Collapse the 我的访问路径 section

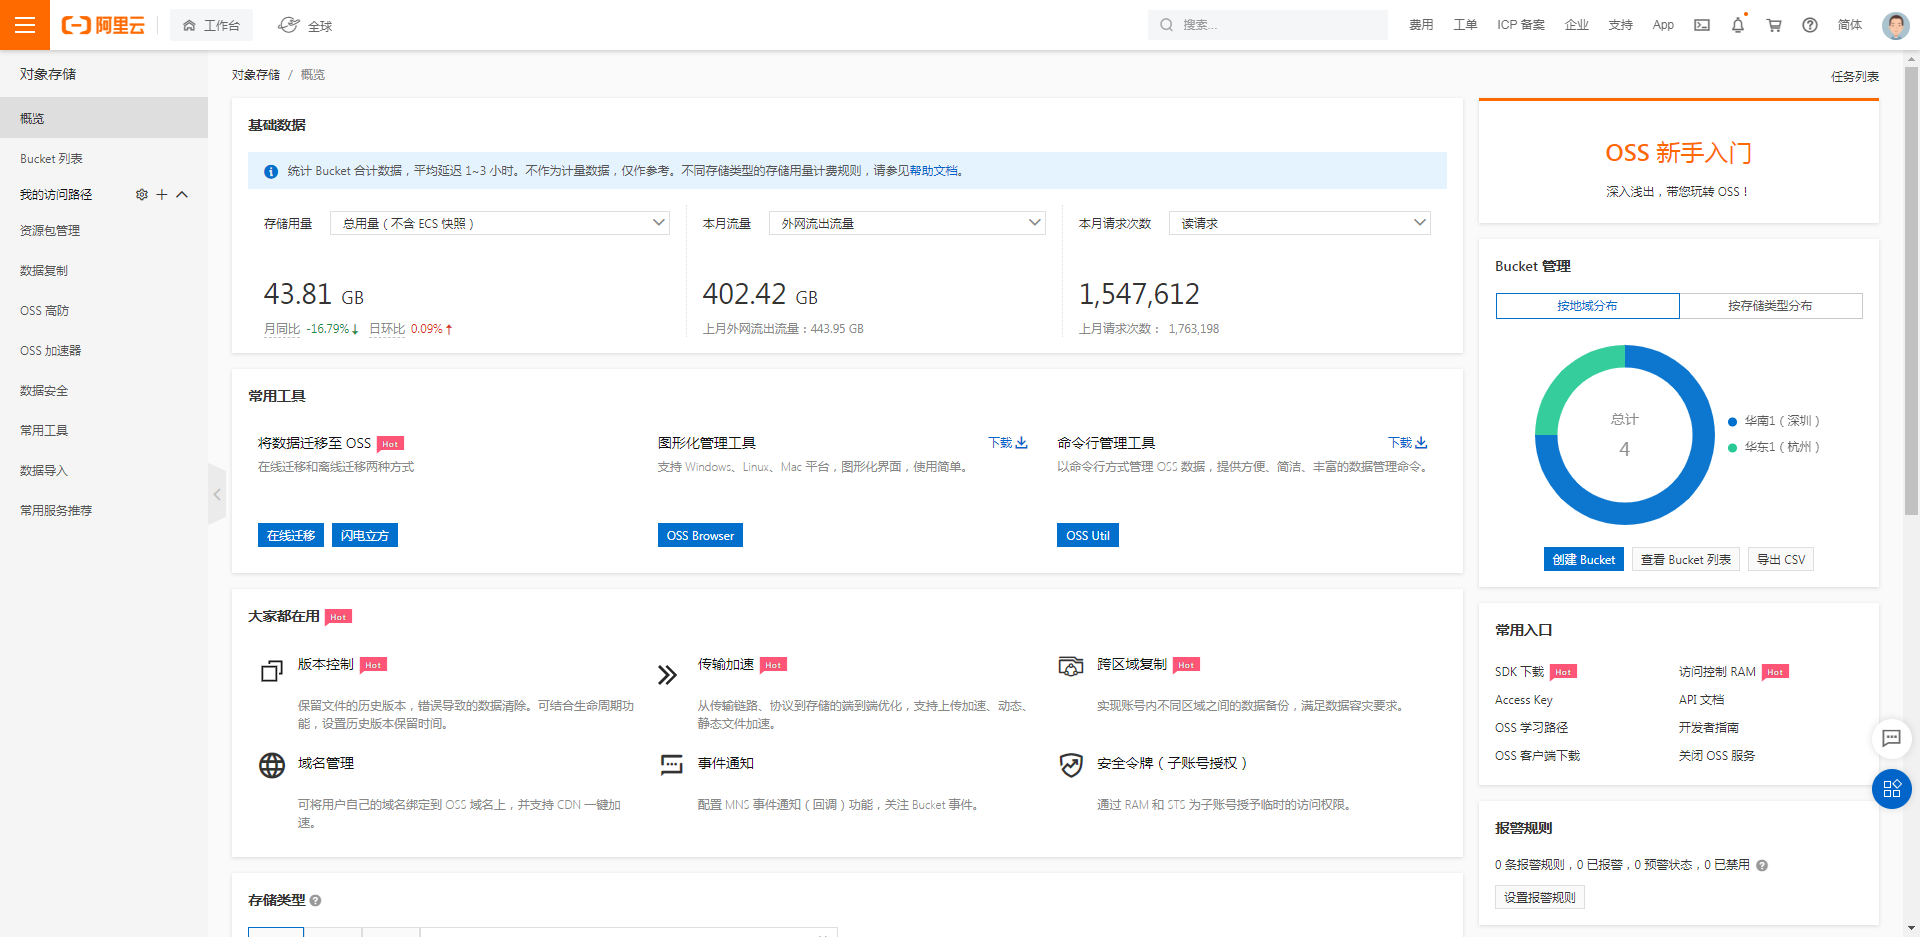[x=182, y=194]
